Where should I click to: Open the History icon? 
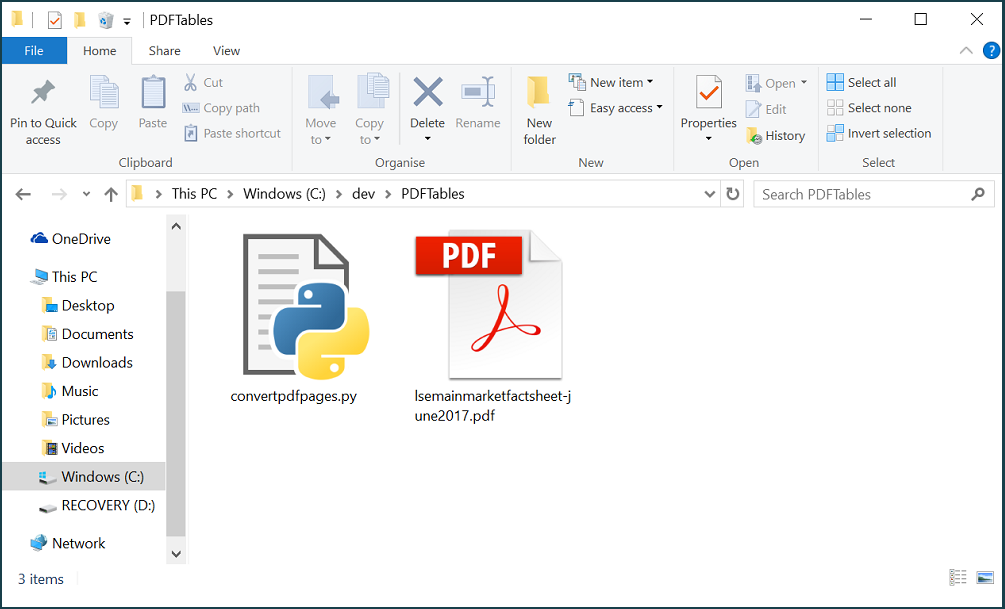[778, 135]
